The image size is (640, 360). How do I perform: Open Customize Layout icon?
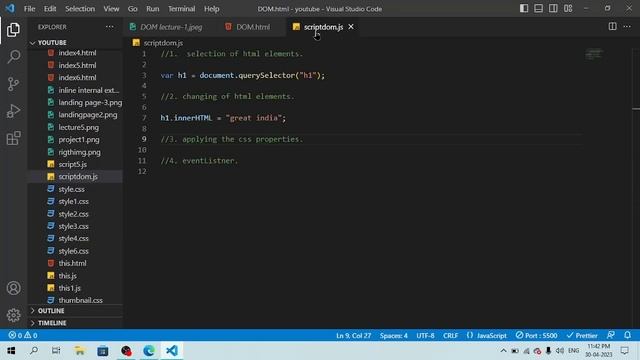click(x=568, y=9)
